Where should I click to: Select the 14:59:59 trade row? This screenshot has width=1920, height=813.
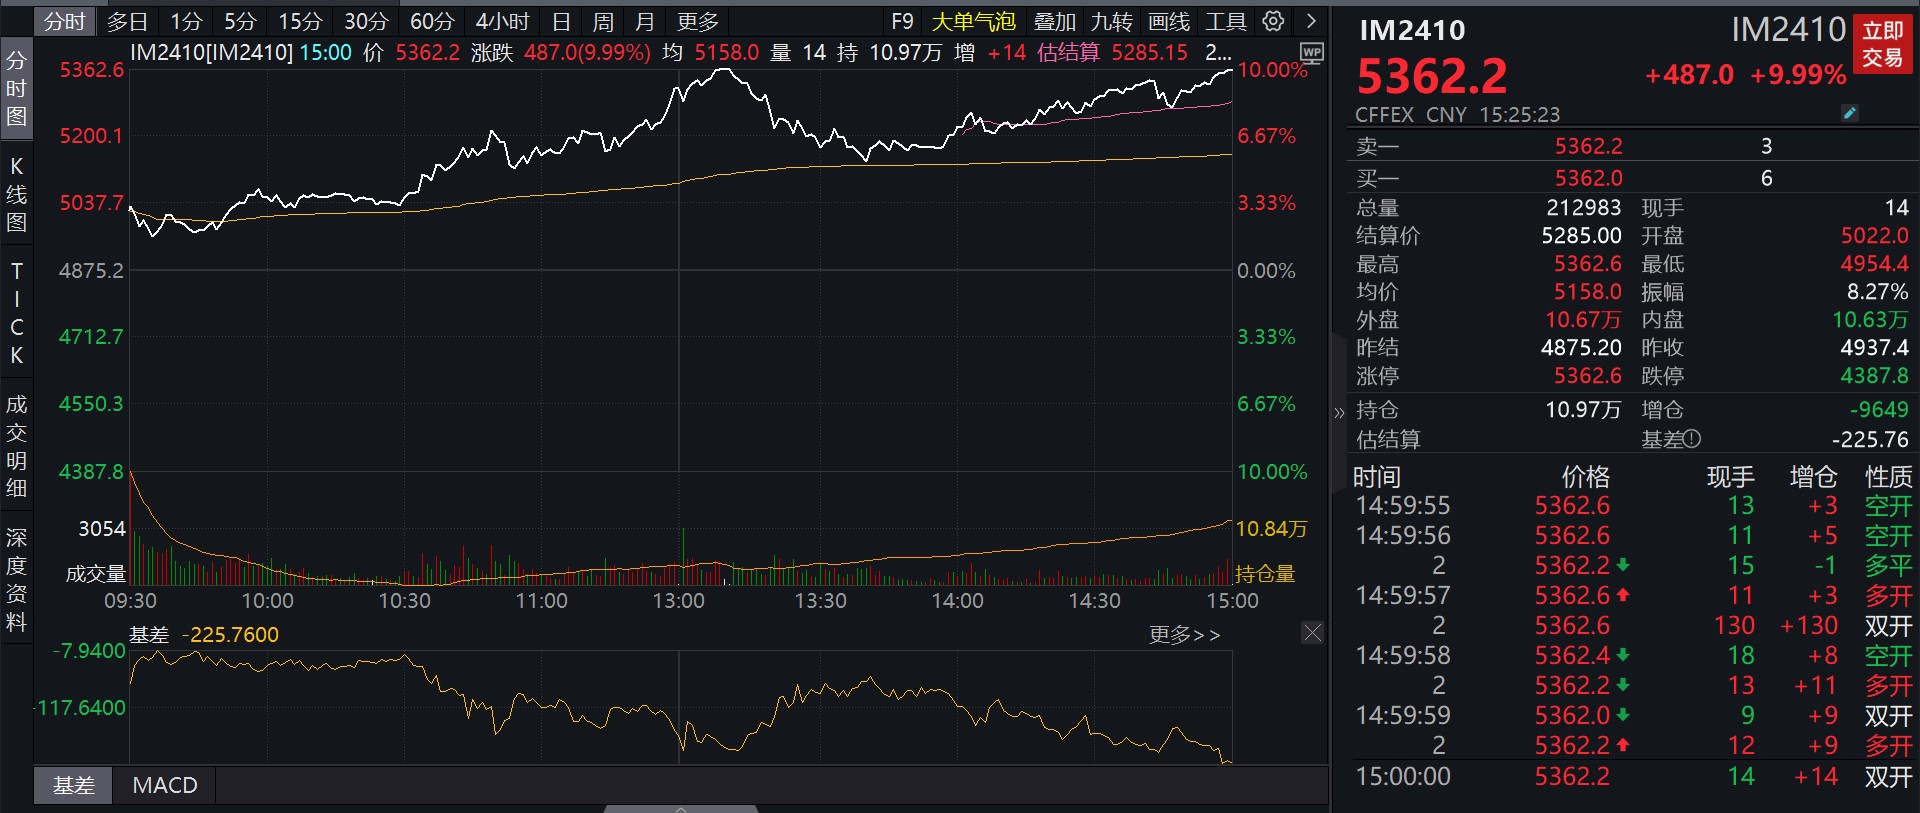1632,716
